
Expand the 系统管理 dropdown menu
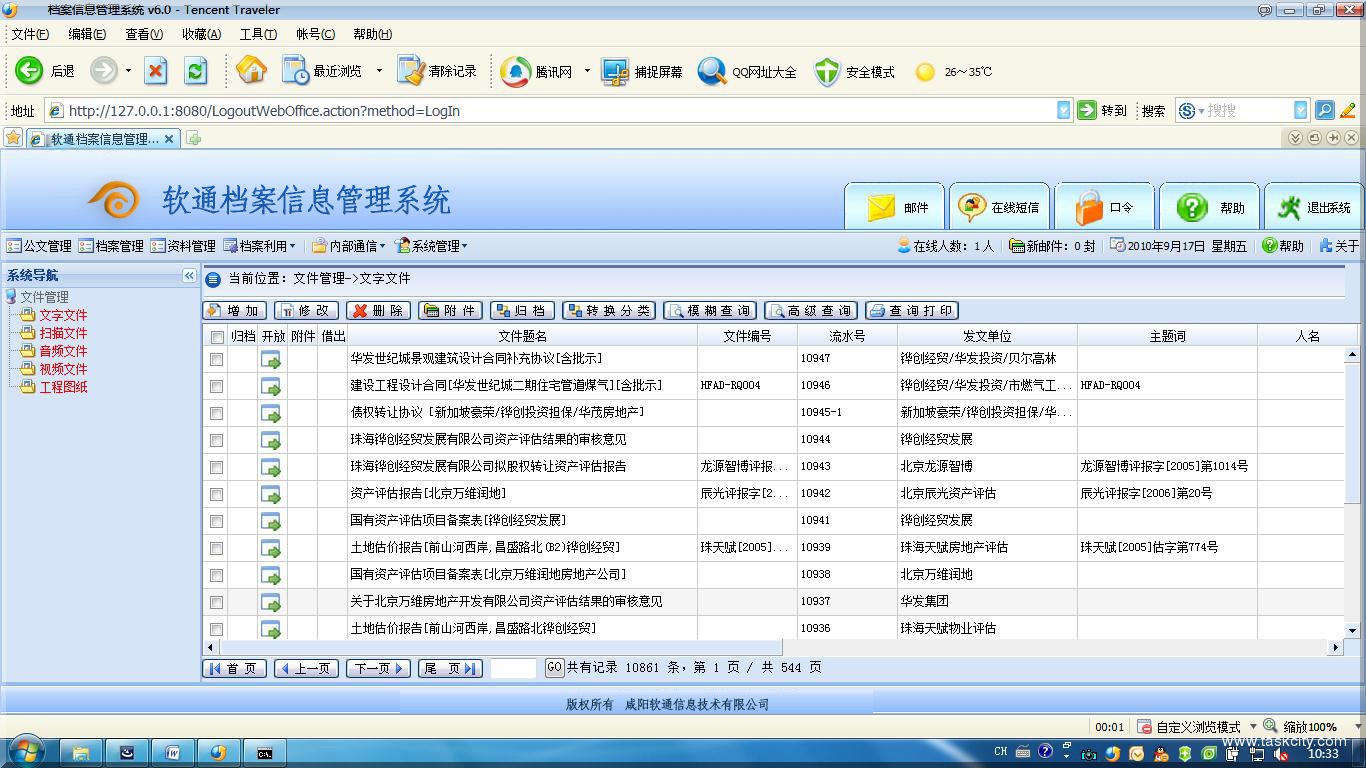tap(431, 246)
